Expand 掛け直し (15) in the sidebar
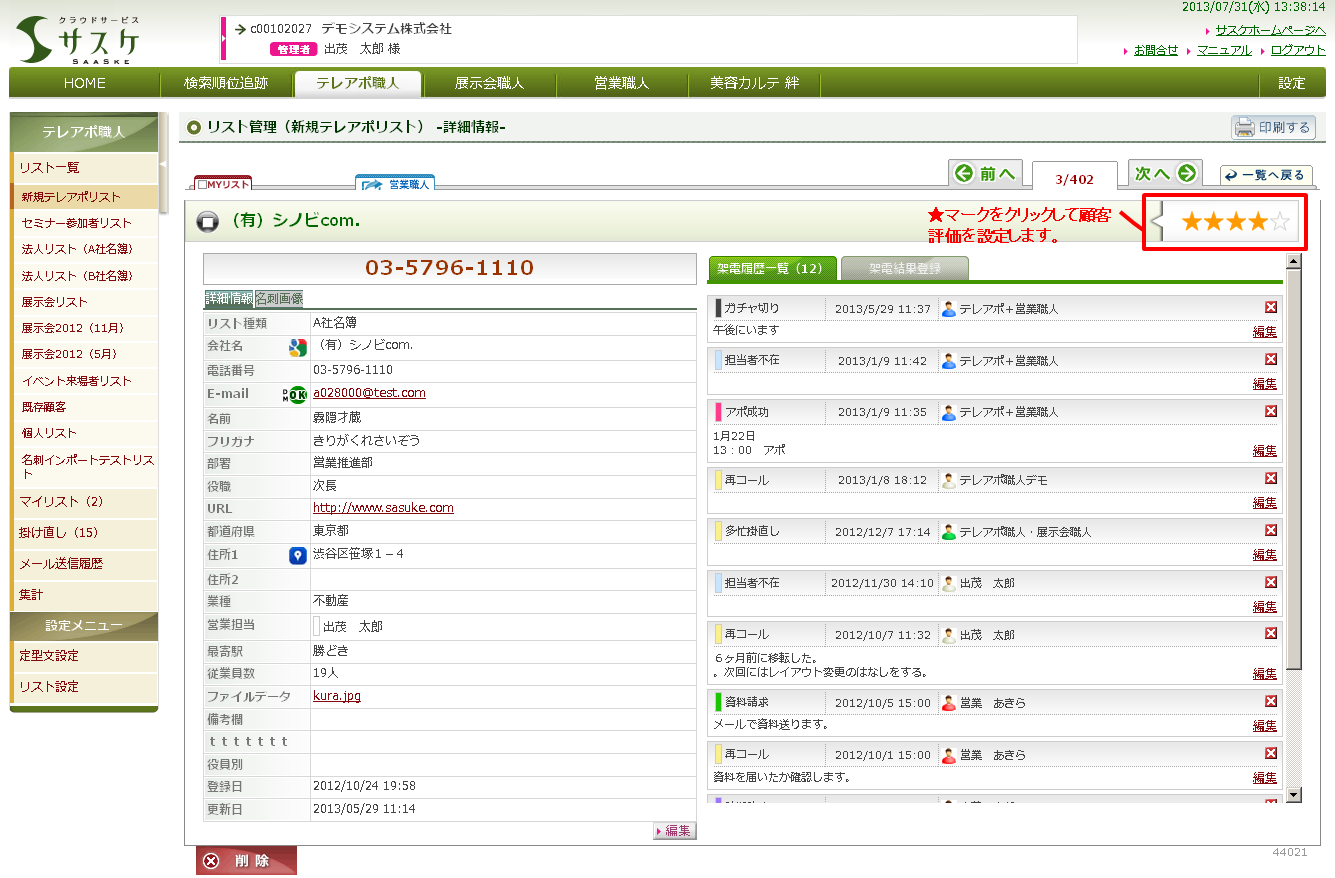 (x=84, y=533)
